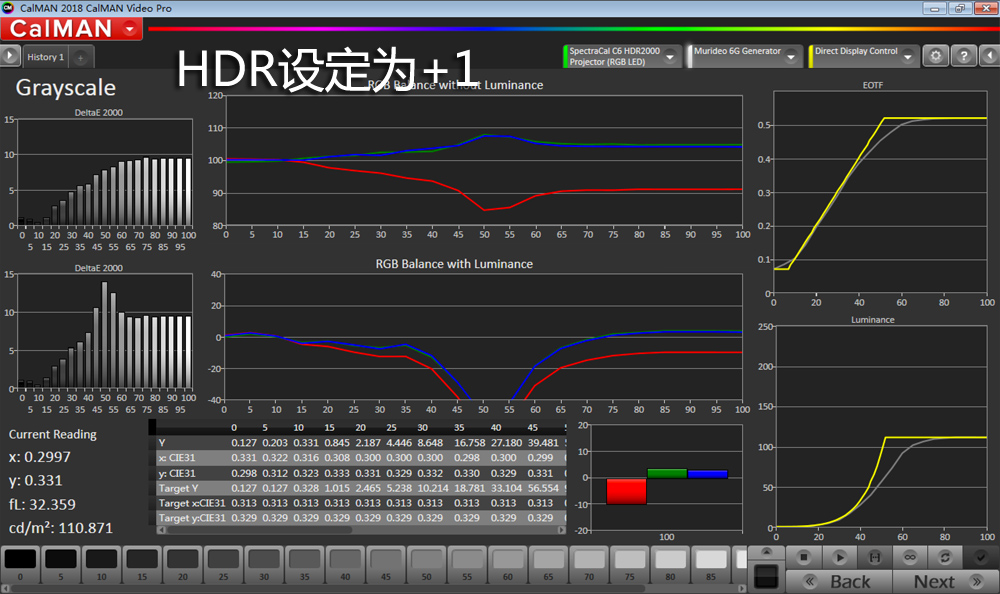Click the single-reading bracket icon
Viewport: 1000px width, 594px height.
point(873,556)
